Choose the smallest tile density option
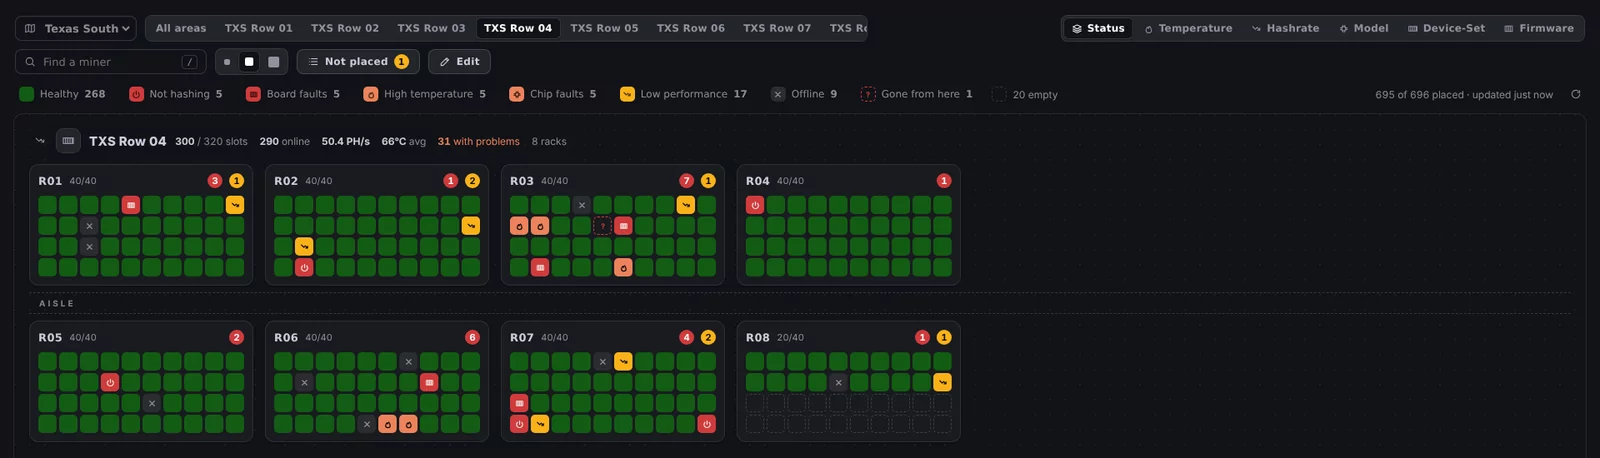The width and height of the screenshot is (1600, 458). (227, 62)
